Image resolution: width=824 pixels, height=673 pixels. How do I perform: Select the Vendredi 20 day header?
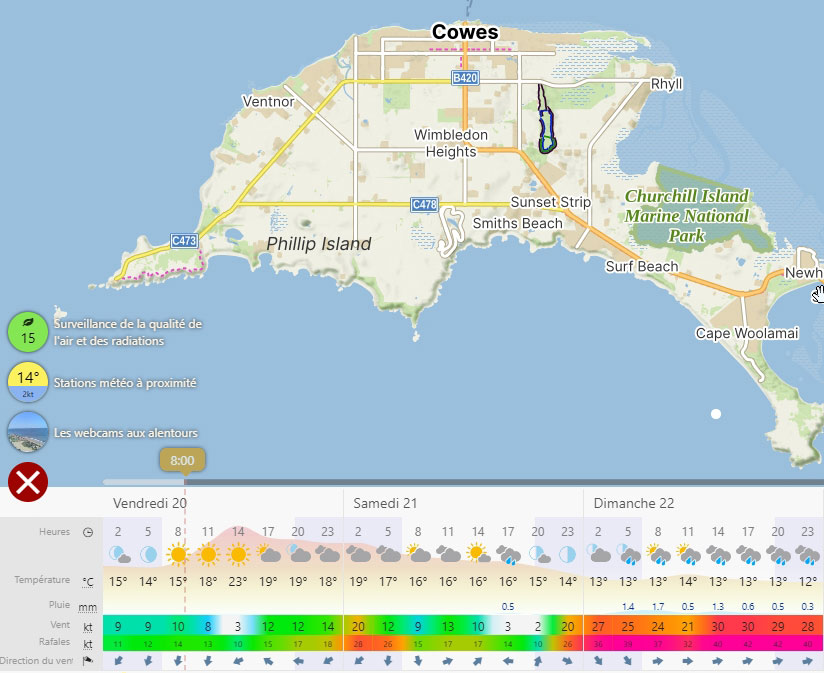(x=149, y=502)
